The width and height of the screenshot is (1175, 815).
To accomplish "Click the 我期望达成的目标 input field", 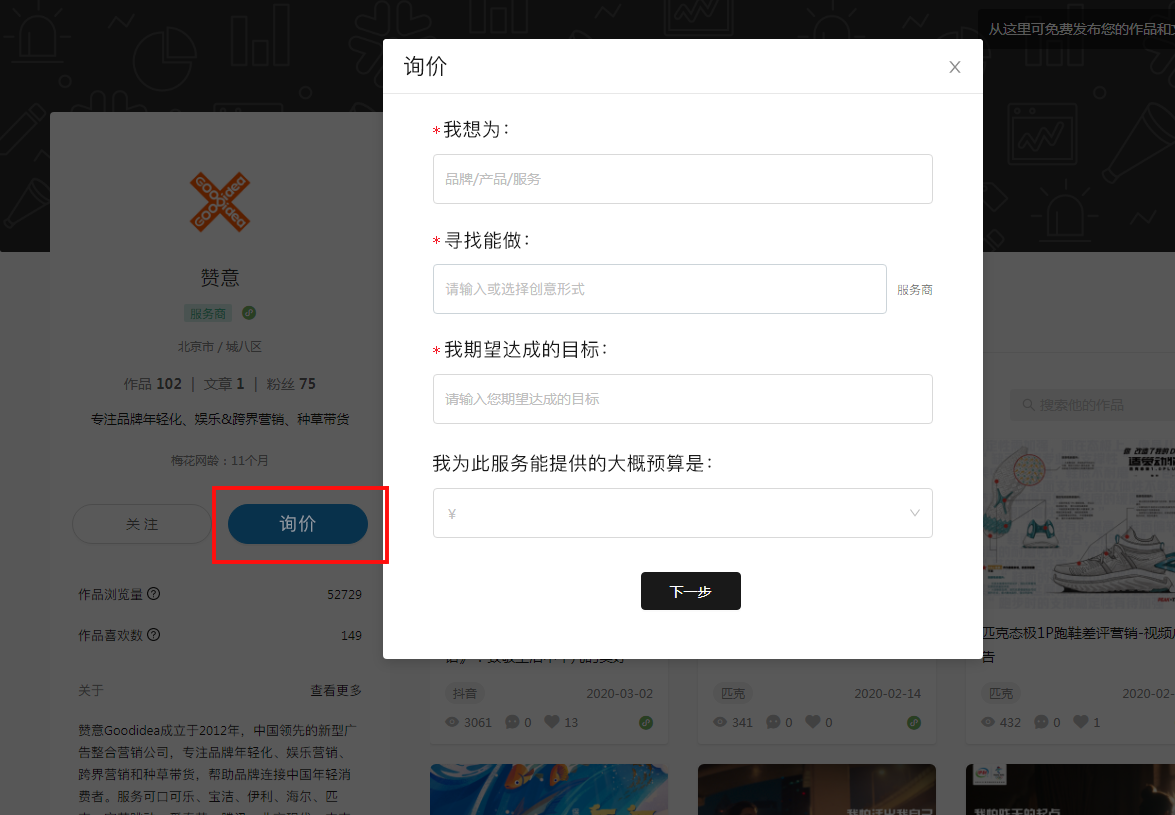I will 682,399.
